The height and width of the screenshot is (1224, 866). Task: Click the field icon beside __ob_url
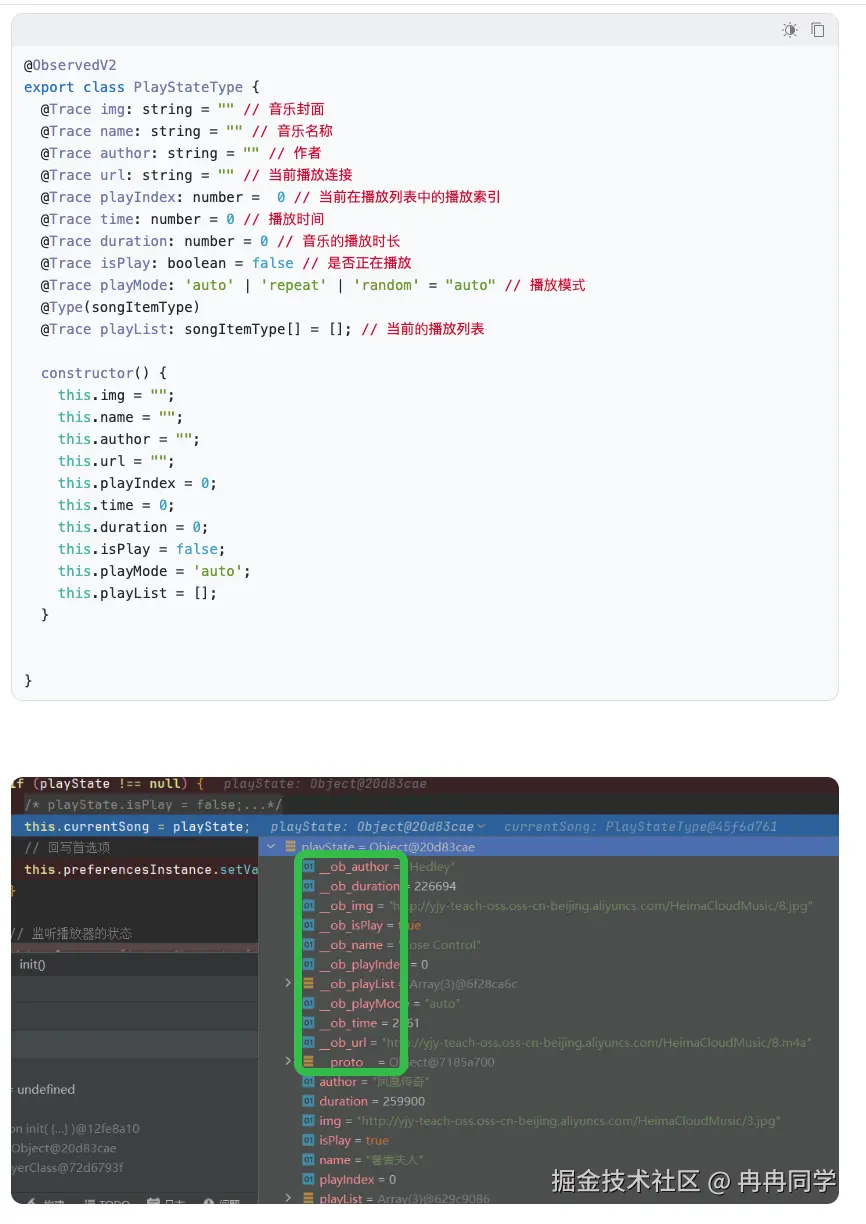pyautogui.click(x=308, y=1042)
